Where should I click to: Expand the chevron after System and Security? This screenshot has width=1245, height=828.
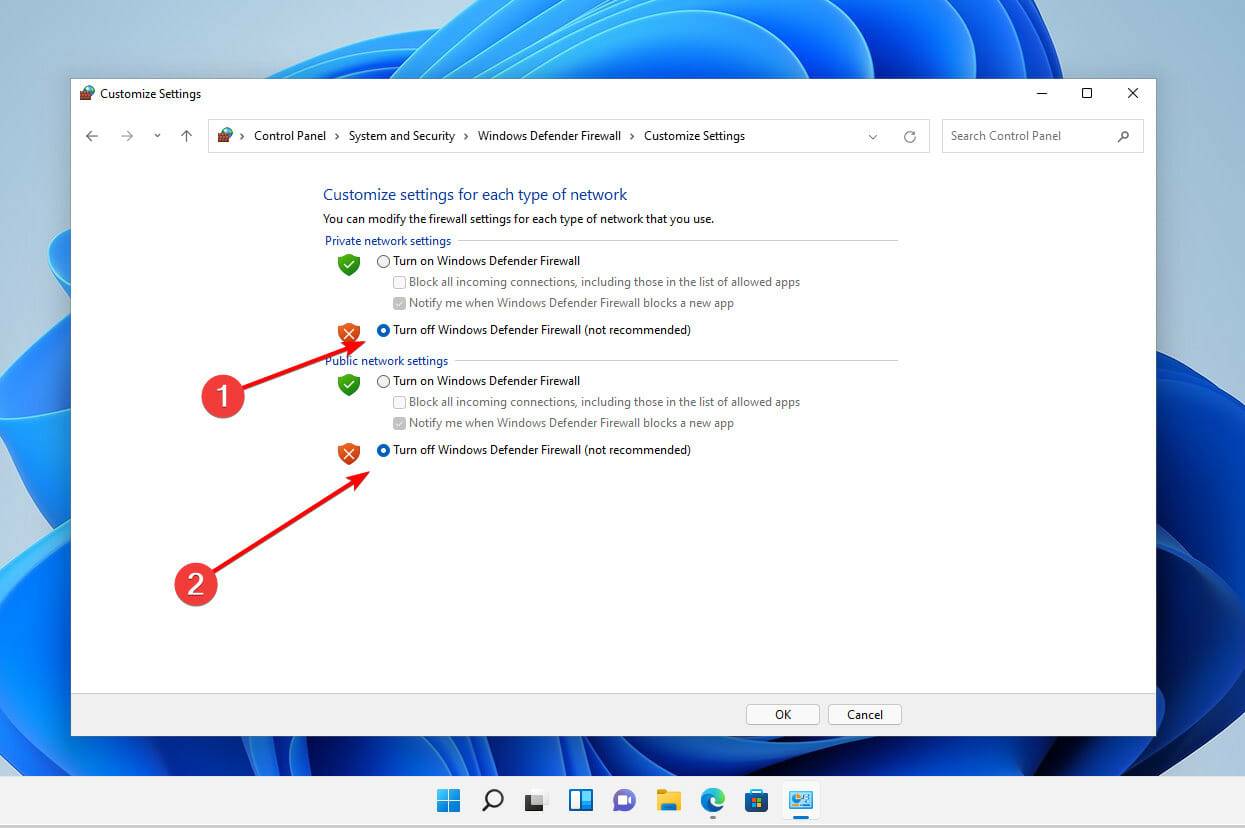(x=466, y=136)
